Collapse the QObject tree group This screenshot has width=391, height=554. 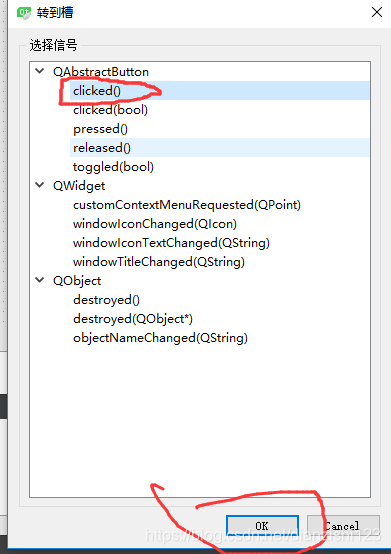(40, 280)
